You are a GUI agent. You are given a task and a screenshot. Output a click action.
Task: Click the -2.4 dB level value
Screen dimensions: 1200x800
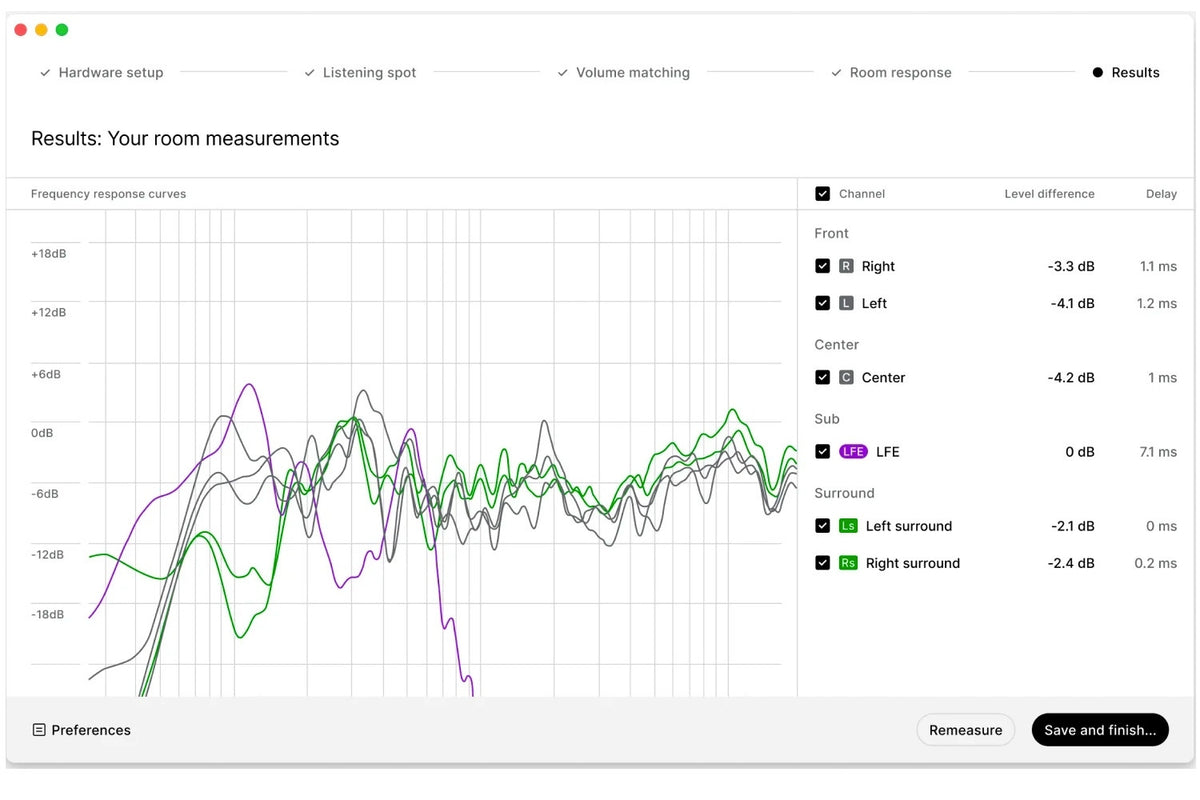[1071, 563]
